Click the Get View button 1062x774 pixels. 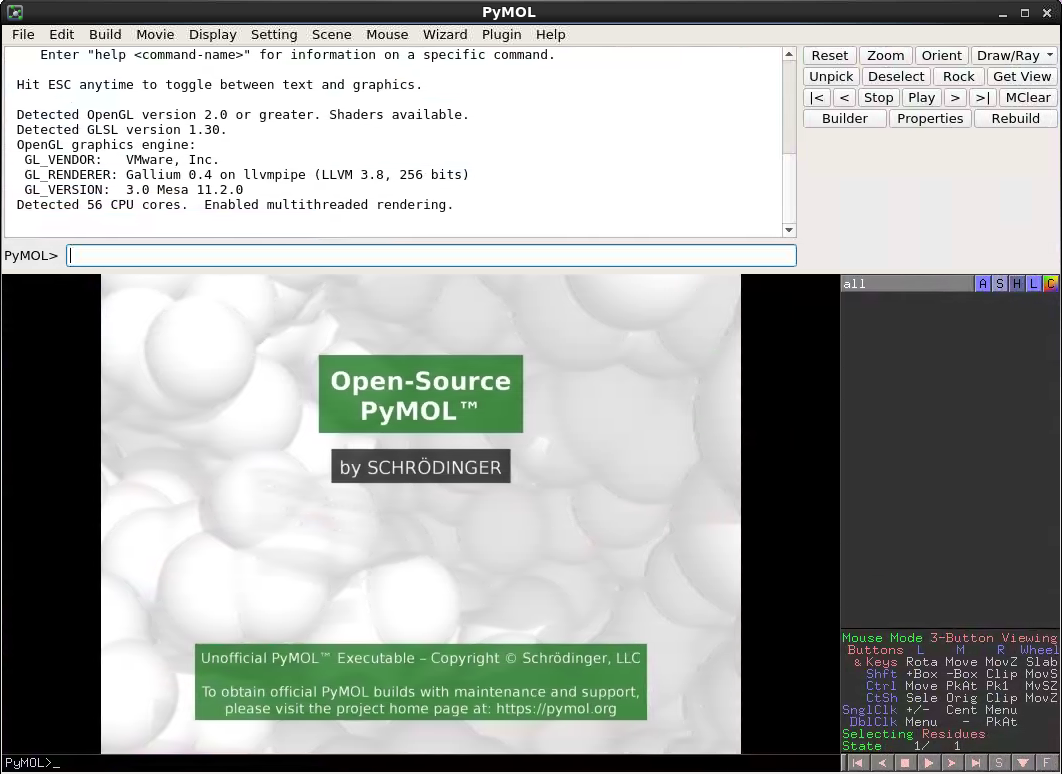click(x=1021, y=76)
